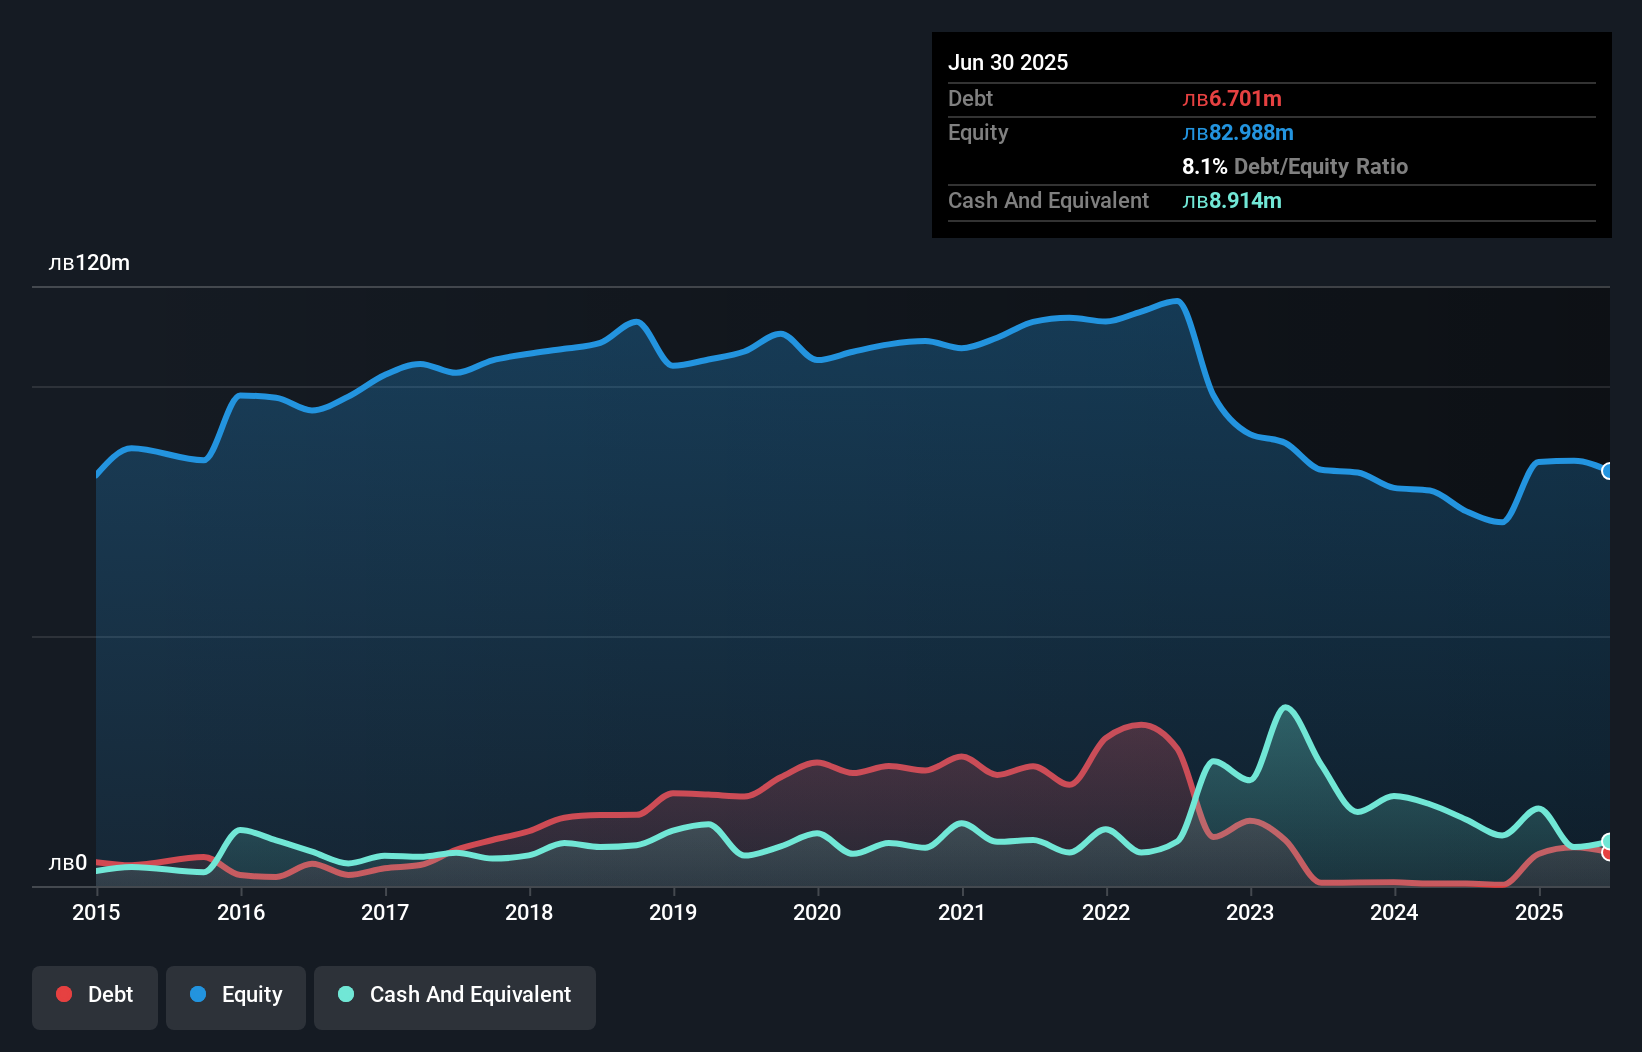Screen dimensions: 1642x1052
Task: Click the лв0 y-axis label
Action: coord(68,863)
